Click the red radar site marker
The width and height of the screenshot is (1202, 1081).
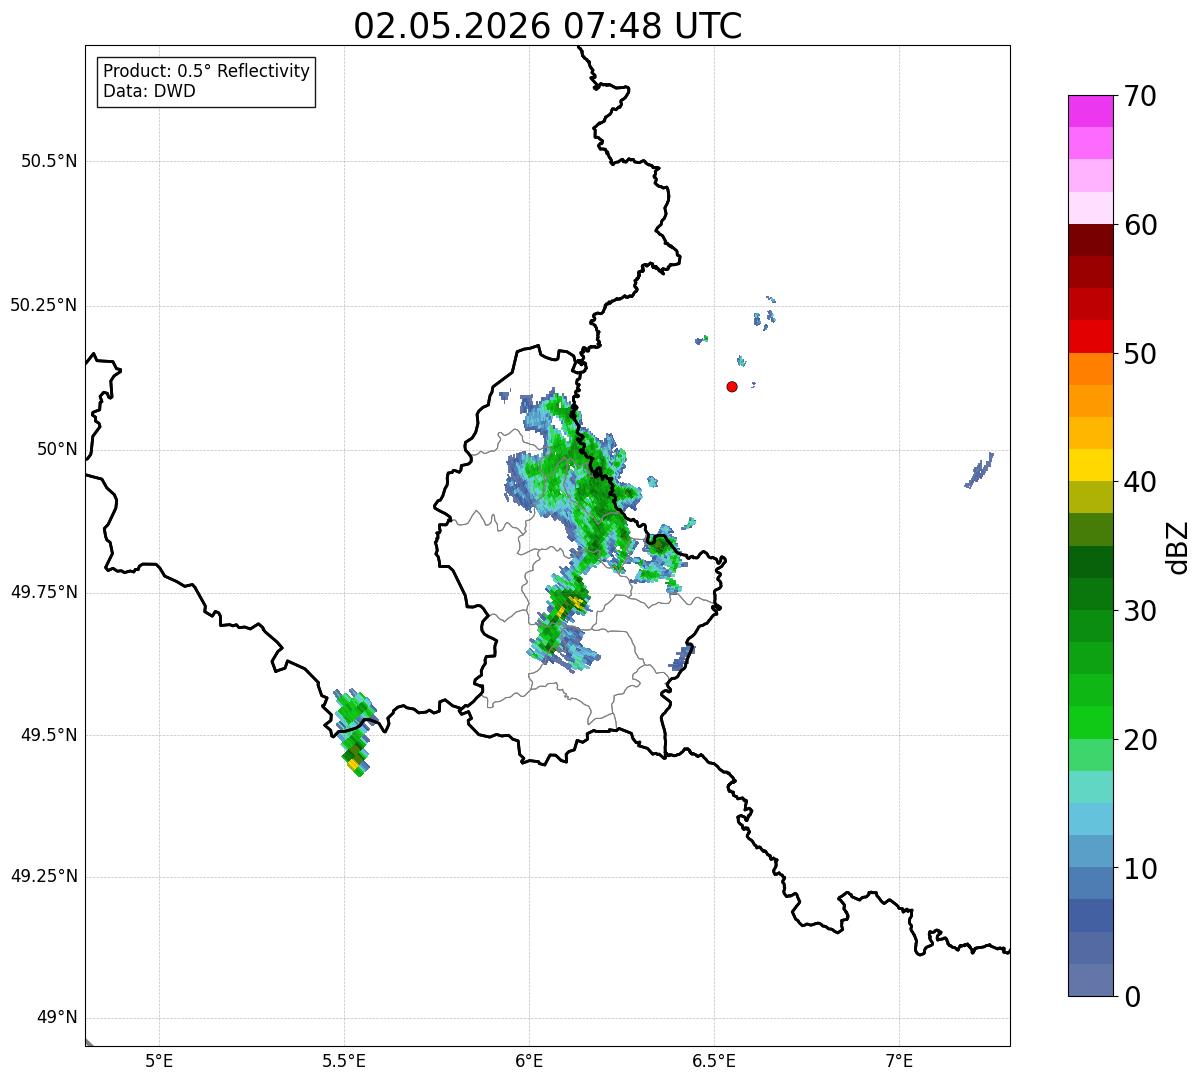[732, 386]
